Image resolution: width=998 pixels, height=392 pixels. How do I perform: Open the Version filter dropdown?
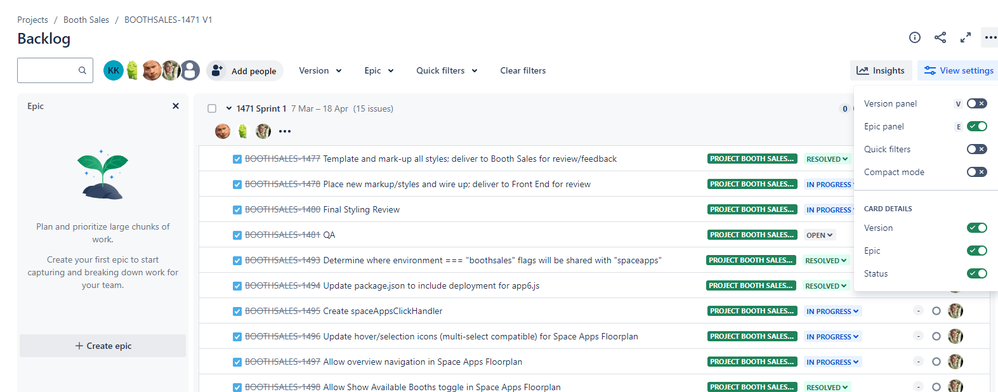coord(320,71)
